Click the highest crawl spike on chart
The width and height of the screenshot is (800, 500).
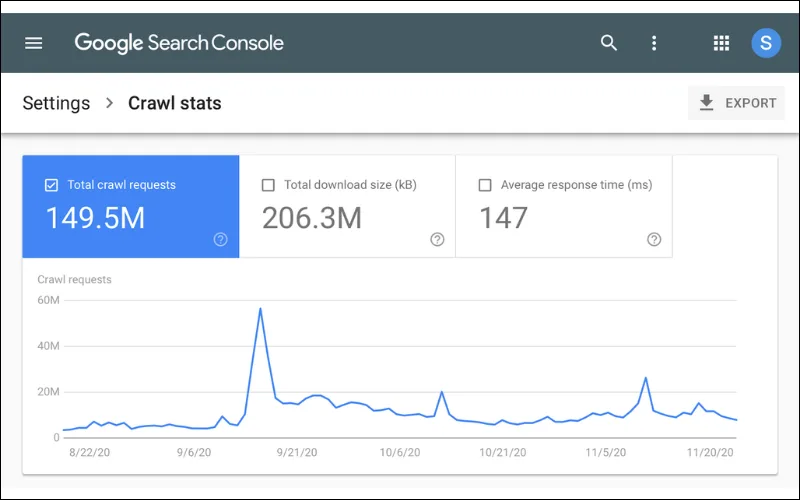pyautogui.click(x=260, y=308)
